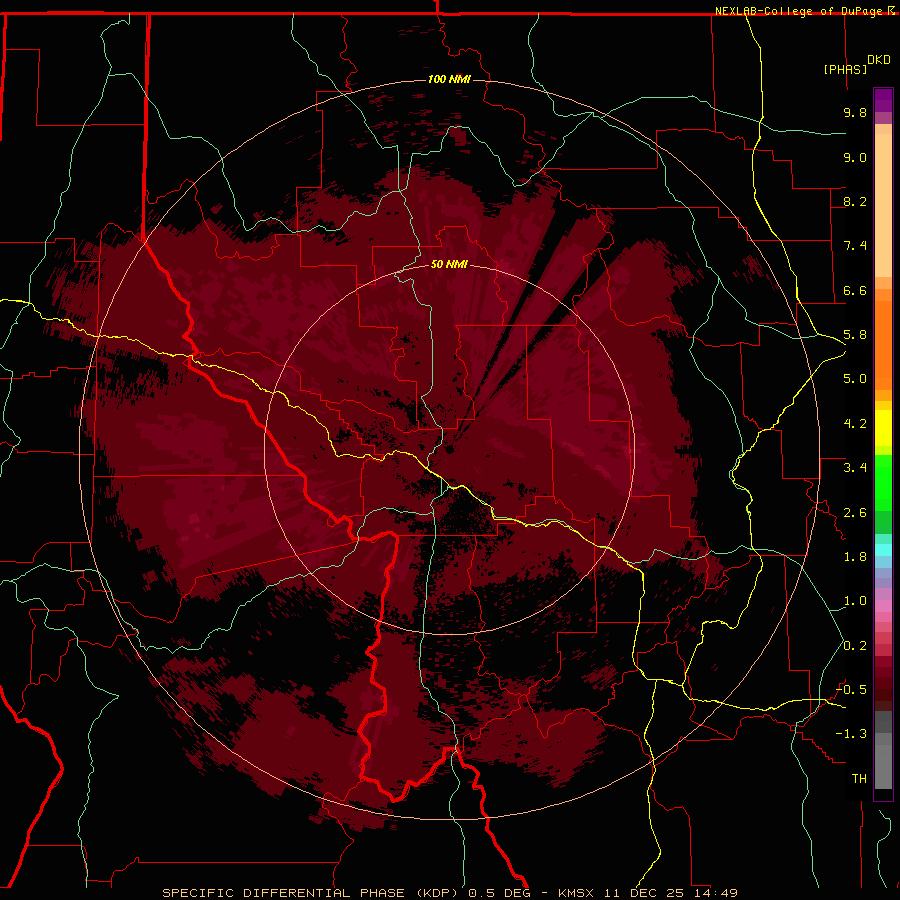This screenshot has width=900, height=900.
Task: Click the 100 NMI range ring label
Action: tap(449, 79)
